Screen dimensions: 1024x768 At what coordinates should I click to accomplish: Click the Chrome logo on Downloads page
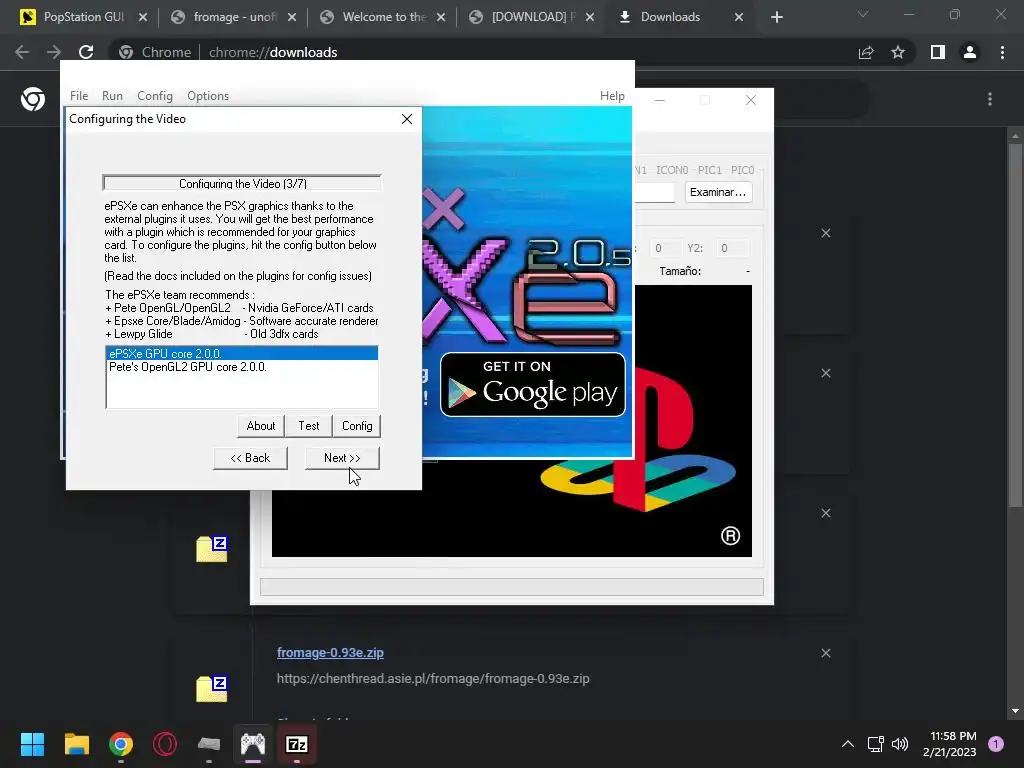click(33, 99)
